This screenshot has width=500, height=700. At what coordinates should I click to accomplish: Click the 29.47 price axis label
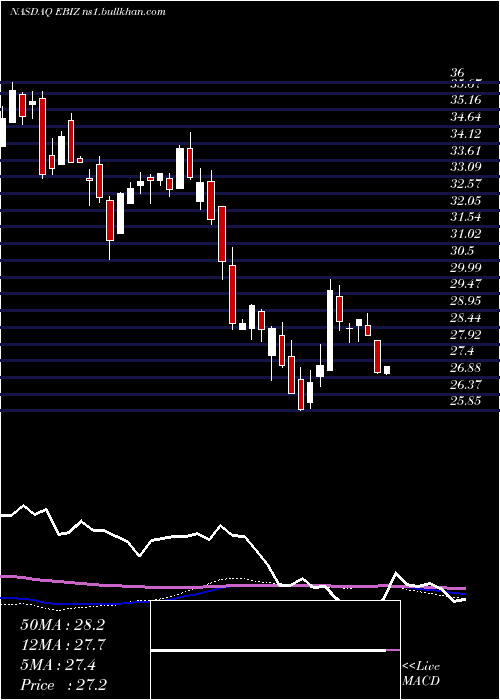(x=466, y=284)
